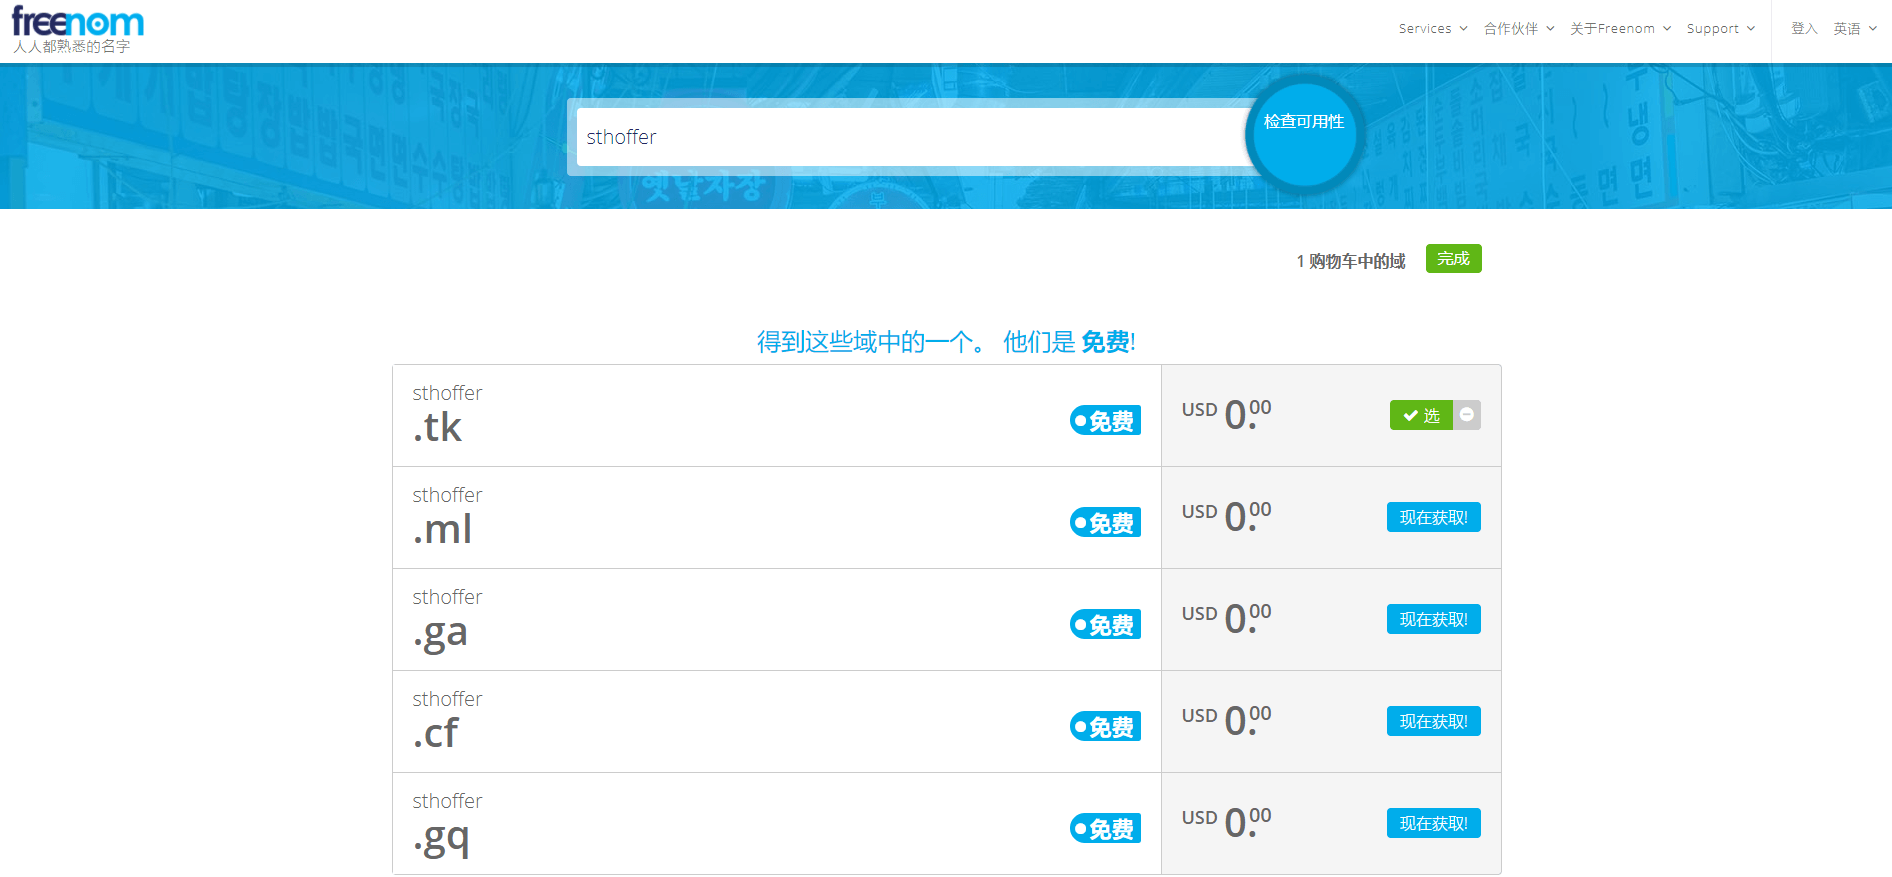This screenshot has height=877, width=1892.
Task: Remove sthoffer.tk using the minus icon
Action: click(1467, 415)
